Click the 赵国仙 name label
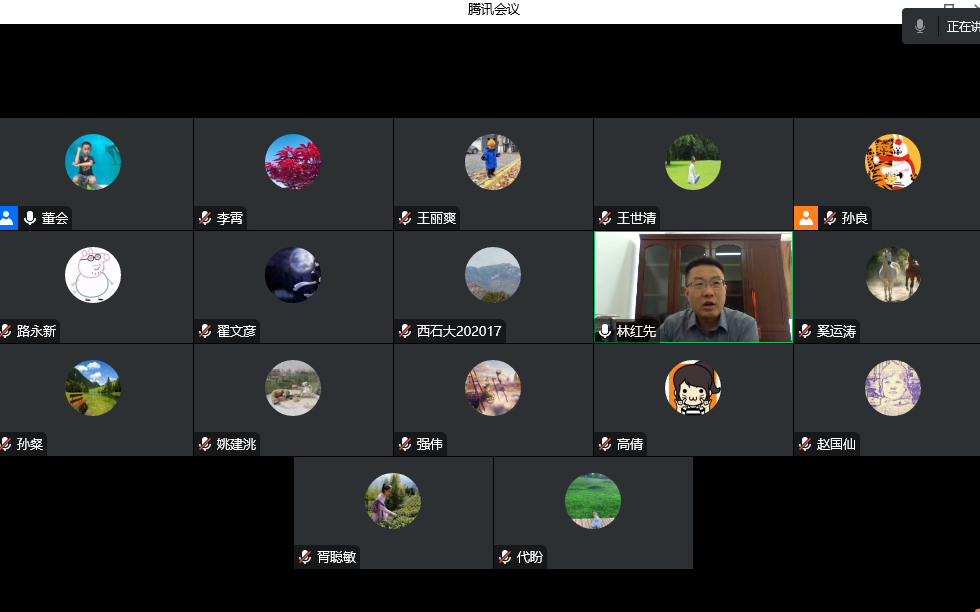The width and height of the screenshot is (980, 612). [x=836, y=444]
